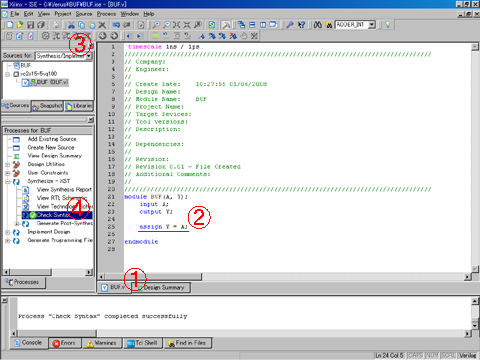Click the Processes panel horizontal scrollbar
This screenshot has height=360, width=480.
point(48,272)
